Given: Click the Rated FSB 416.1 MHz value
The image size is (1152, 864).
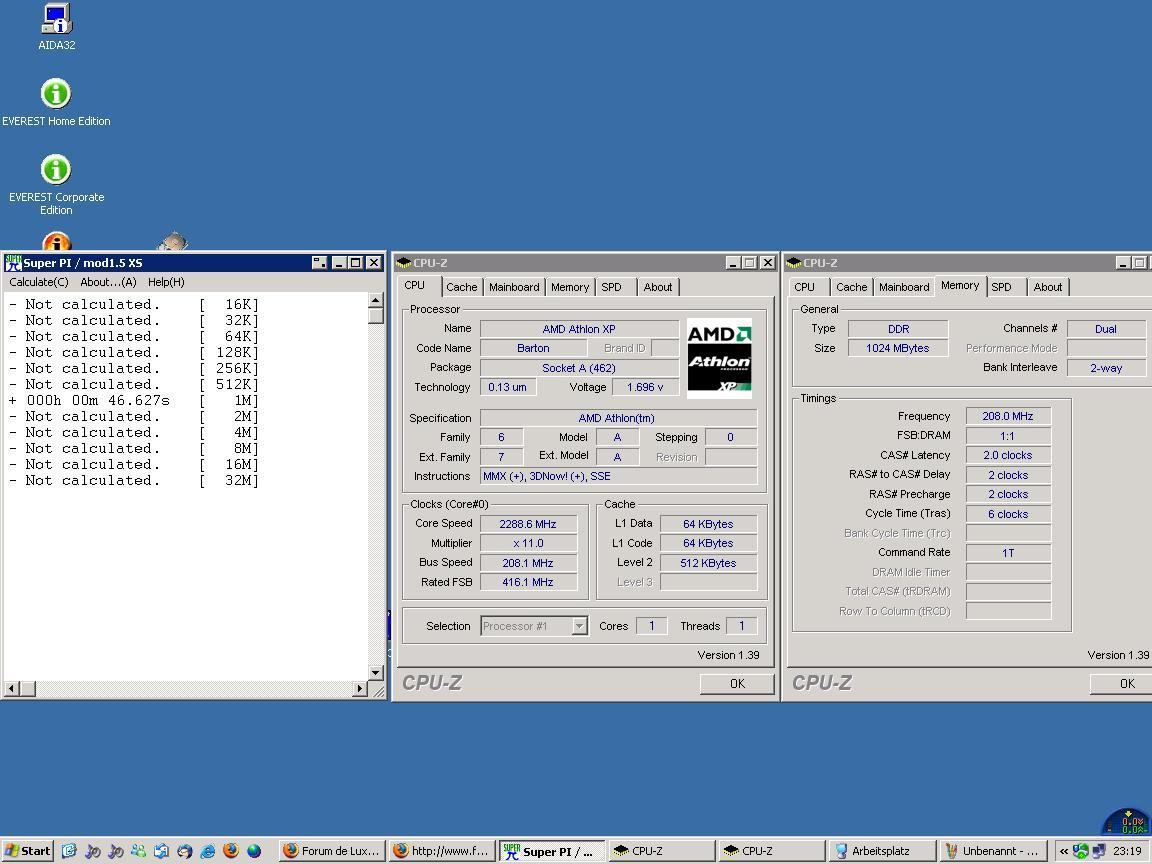Looking at the screenshot, I should coord(528,582).
